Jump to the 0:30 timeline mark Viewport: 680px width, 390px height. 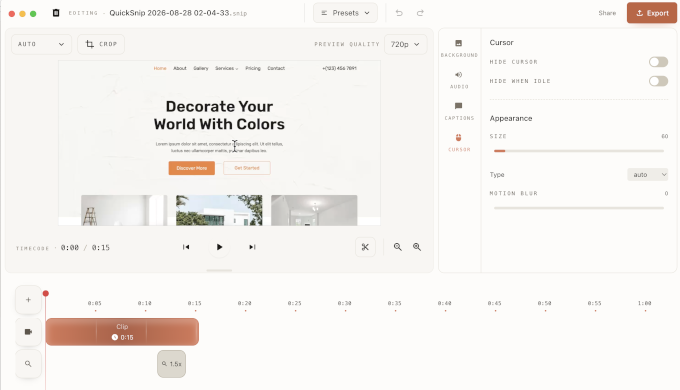345,303
